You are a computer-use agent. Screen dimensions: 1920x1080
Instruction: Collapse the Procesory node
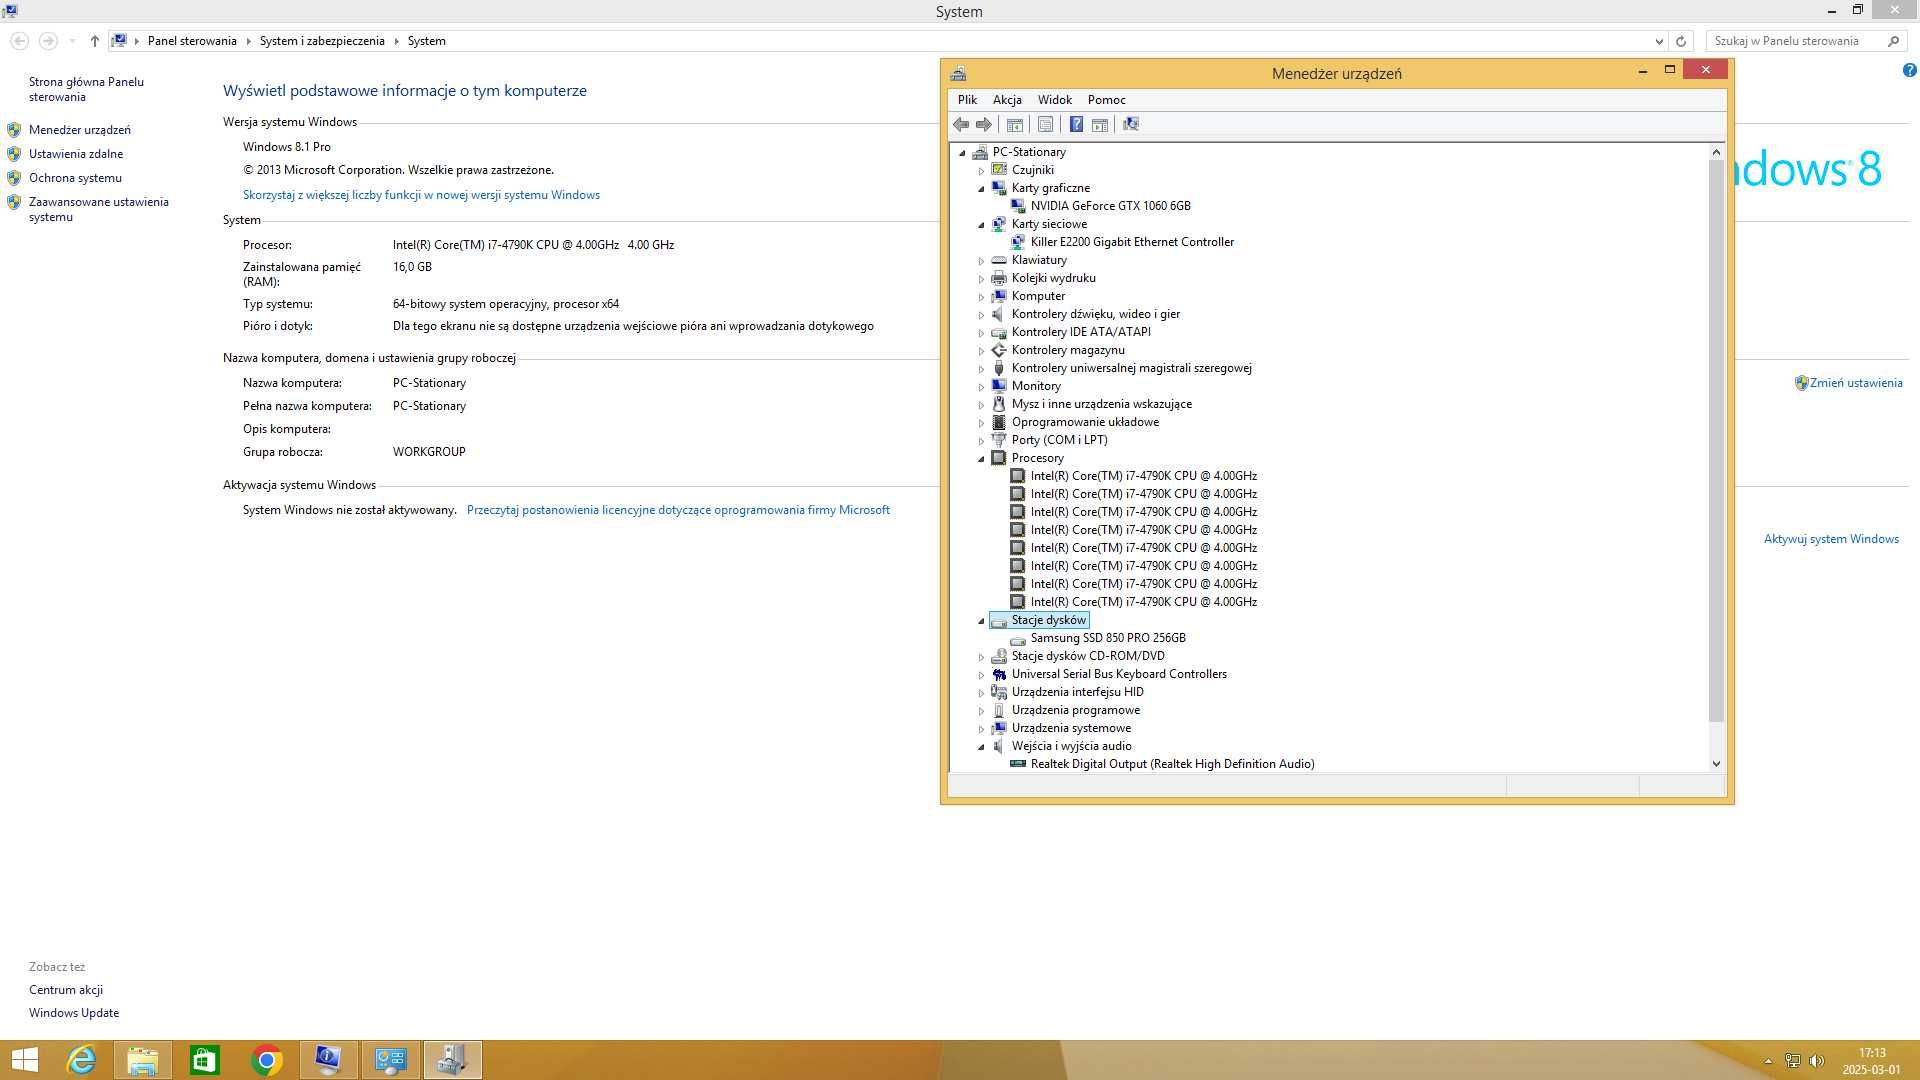pos(981,459)
